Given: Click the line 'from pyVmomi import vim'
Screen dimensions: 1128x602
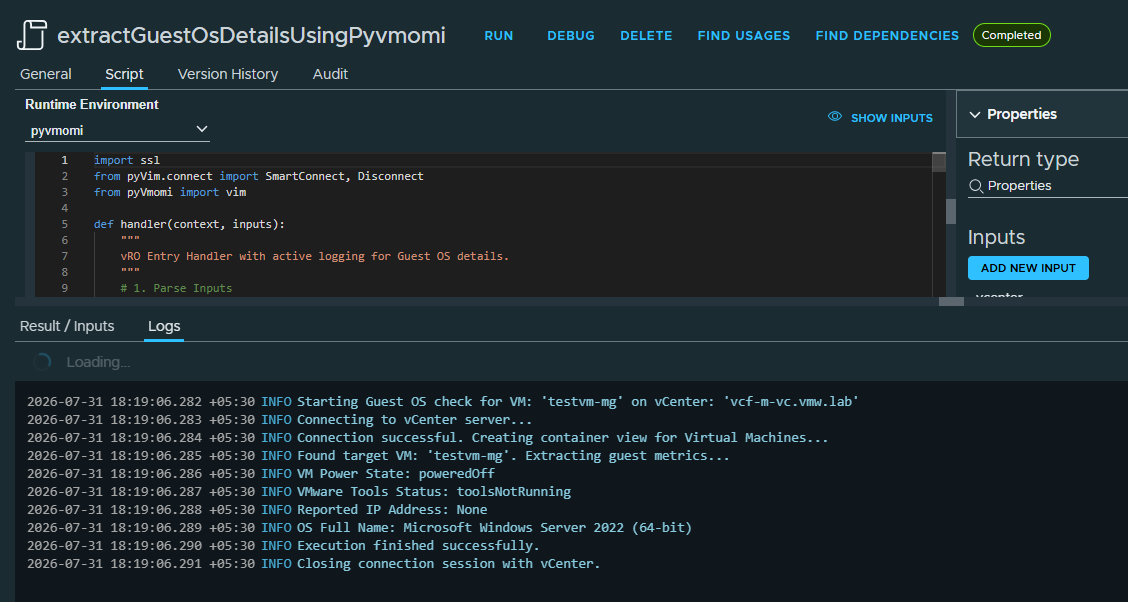Looking at the screenshot, I should click(x=170, y=192).
